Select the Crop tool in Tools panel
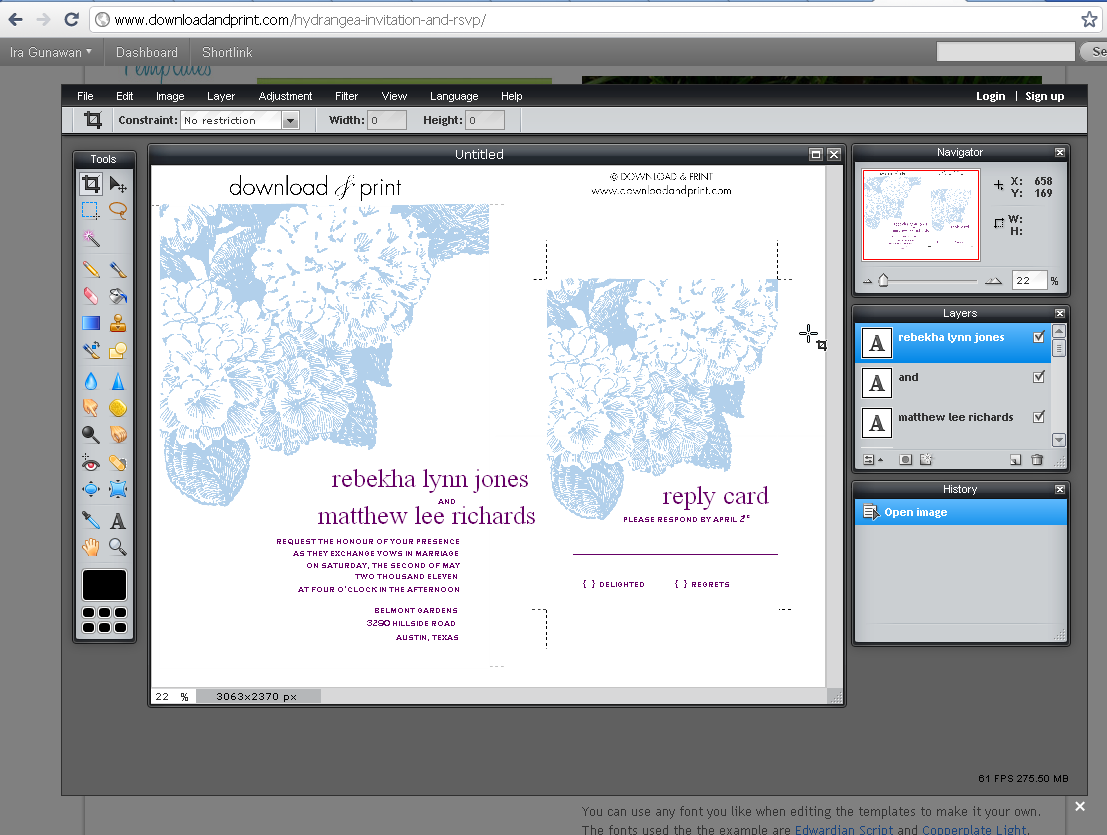Screen dimensions: 1107x835 90,184
